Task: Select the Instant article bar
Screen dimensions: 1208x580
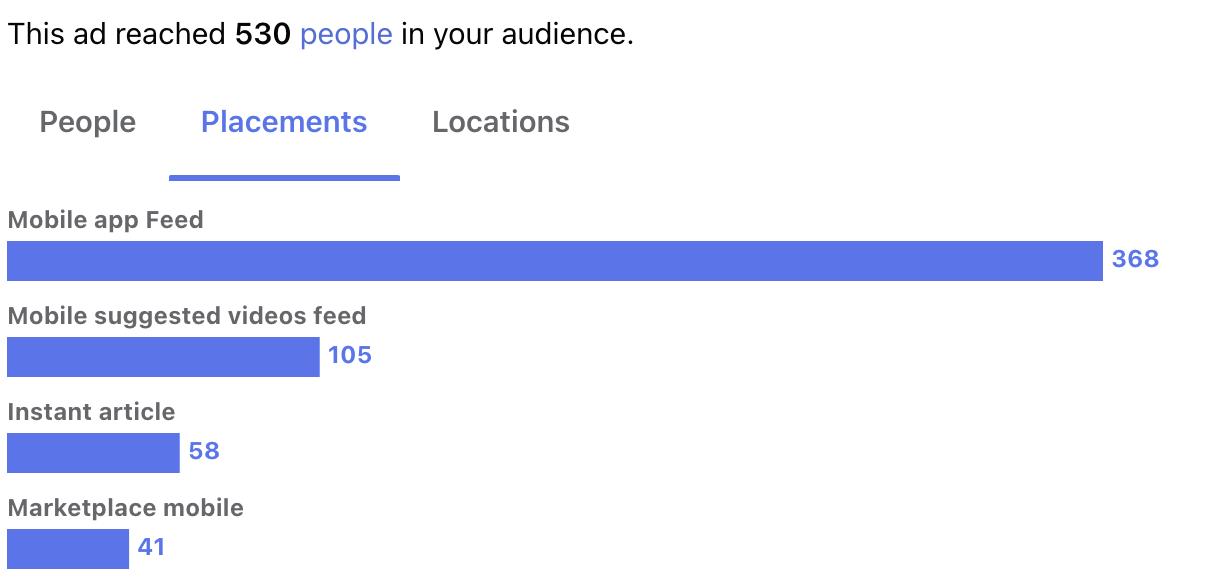Action: [93, 452]
